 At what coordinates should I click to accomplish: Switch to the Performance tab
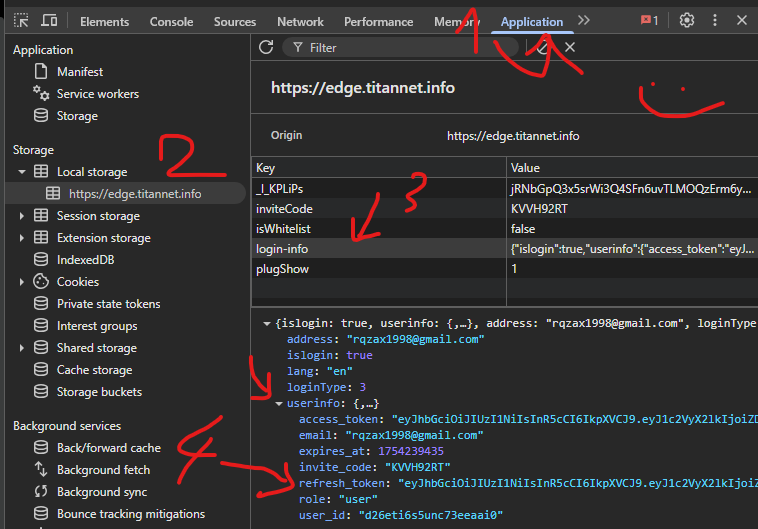pos(379,22)
